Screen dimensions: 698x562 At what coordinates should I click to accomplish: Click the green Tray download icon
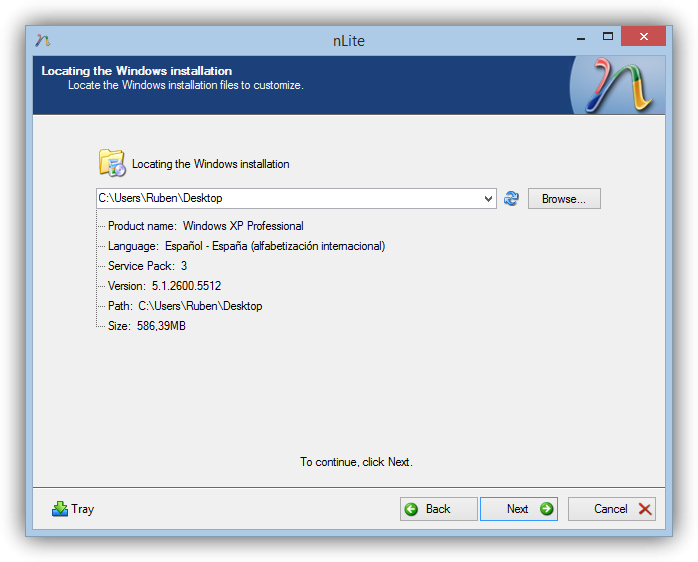[x=60, y=509]
